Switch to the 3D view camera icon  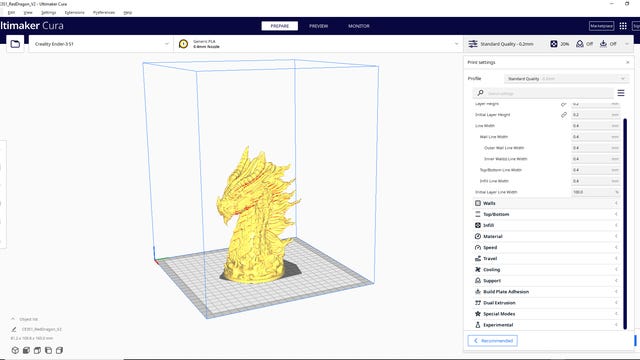pyautogui.click(x=15, y=350)
